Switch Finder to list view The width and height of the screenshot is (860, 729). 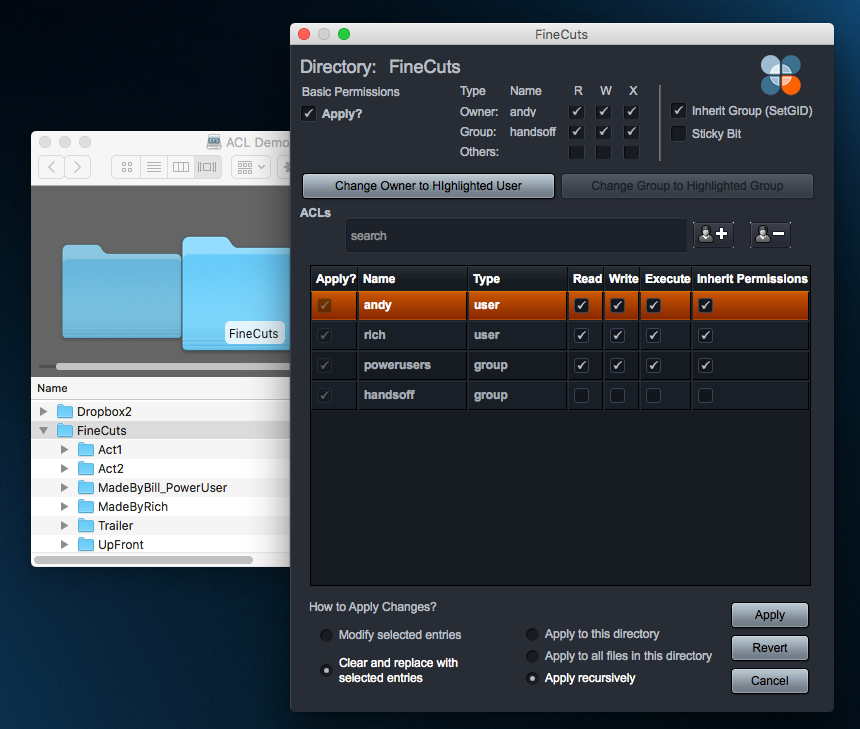(155, 167)
